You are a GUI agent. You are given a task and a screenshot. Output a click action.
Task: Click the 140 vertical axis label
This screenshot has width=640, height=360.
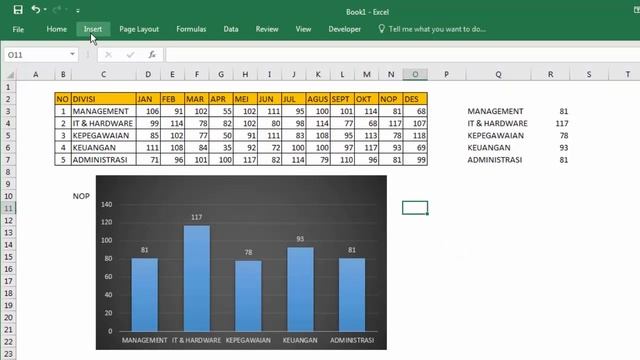[x=107, y=204]
